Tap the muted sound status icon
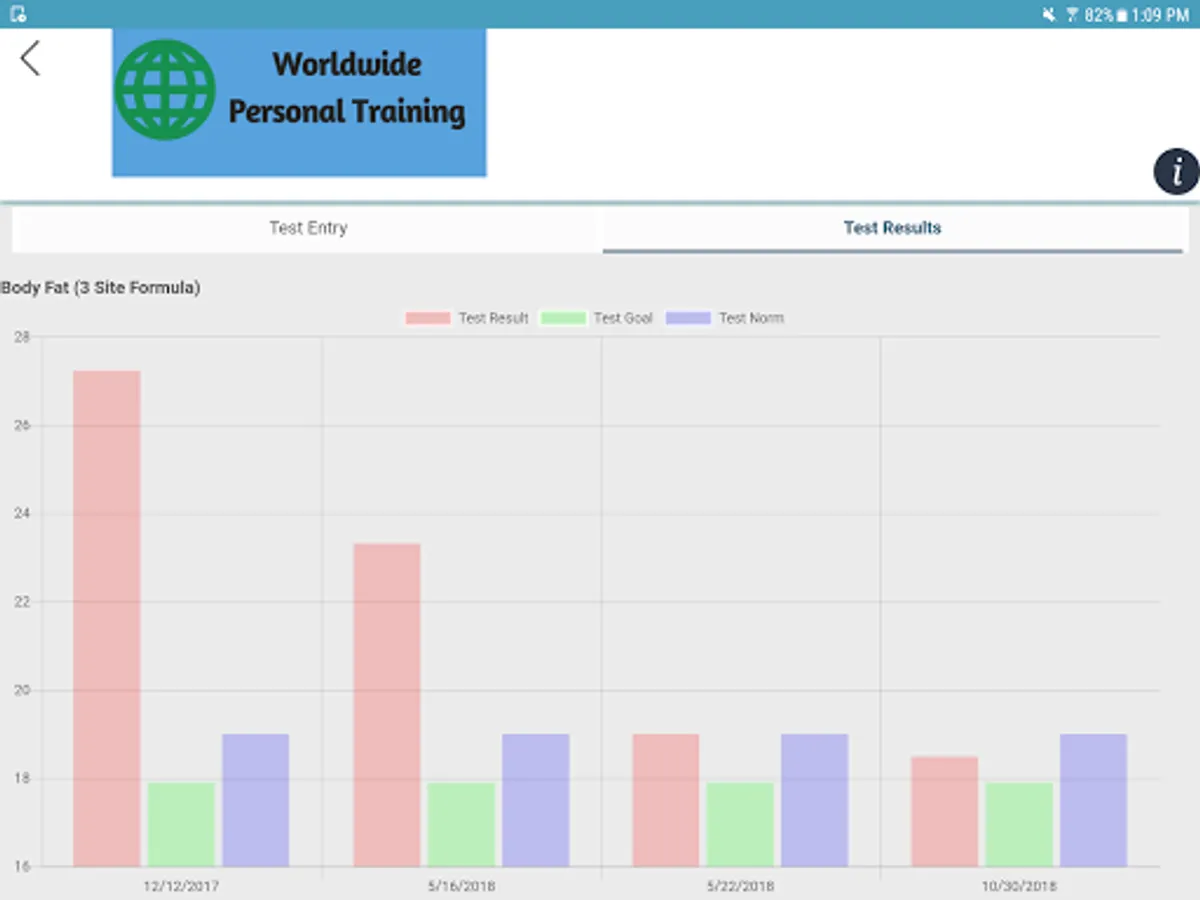The width and height of the screenshot is (1200, 900). (x=1049, y=15)
